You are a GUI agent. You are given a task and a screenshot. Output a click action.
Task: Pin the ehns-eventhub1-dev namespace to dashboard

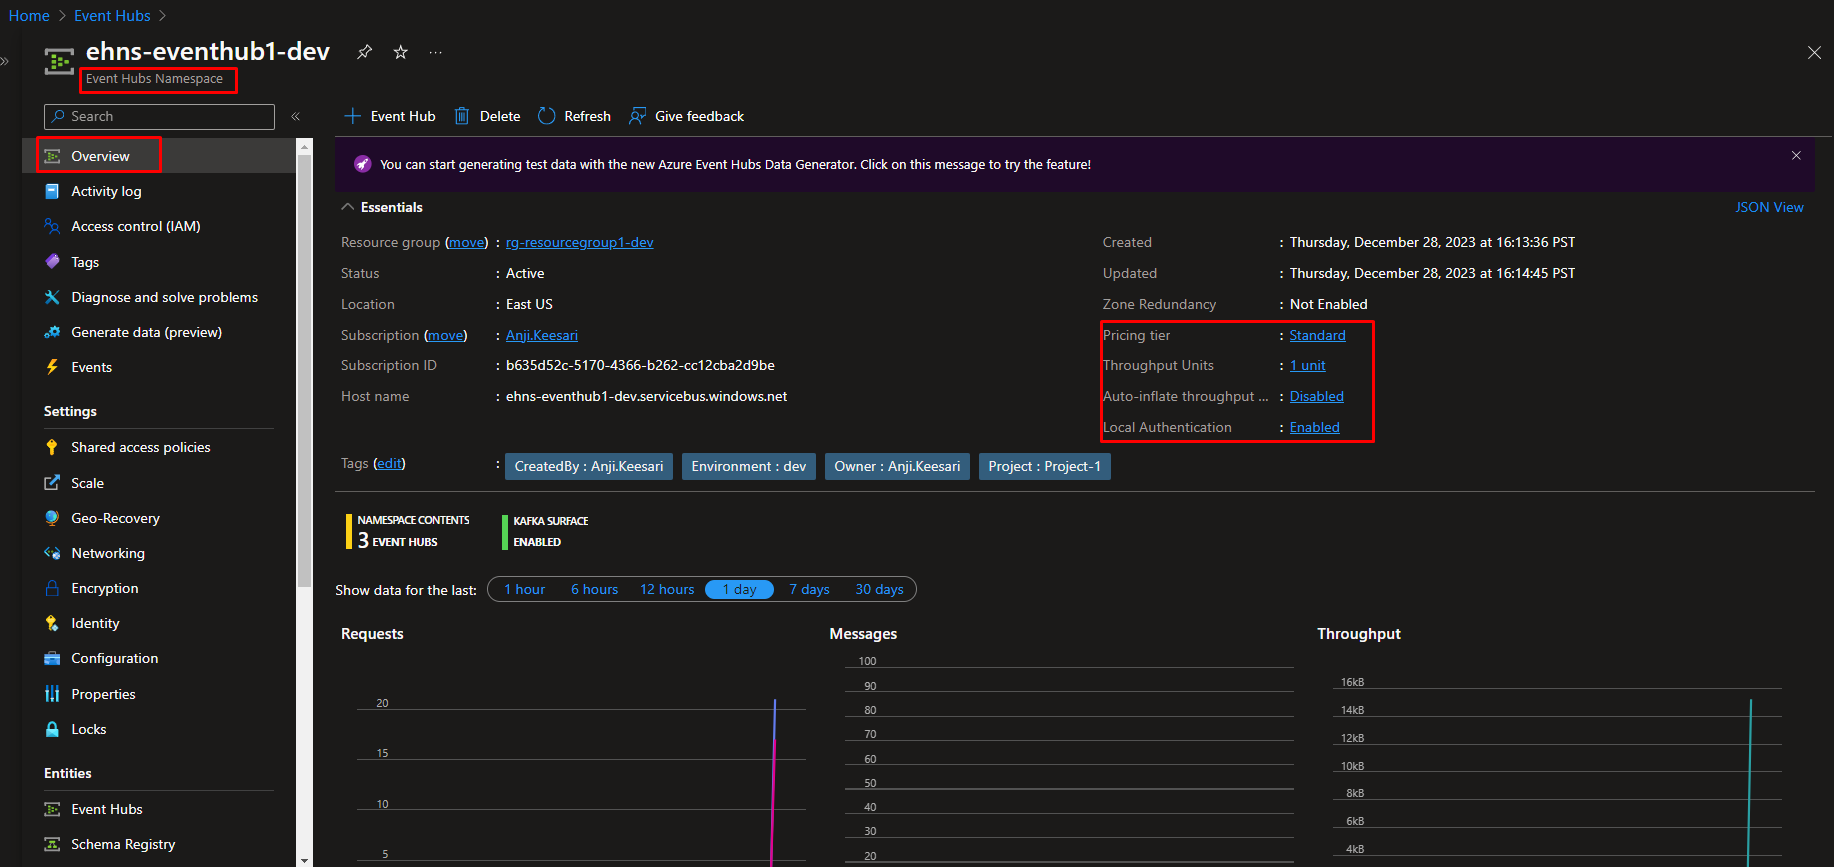365,52
